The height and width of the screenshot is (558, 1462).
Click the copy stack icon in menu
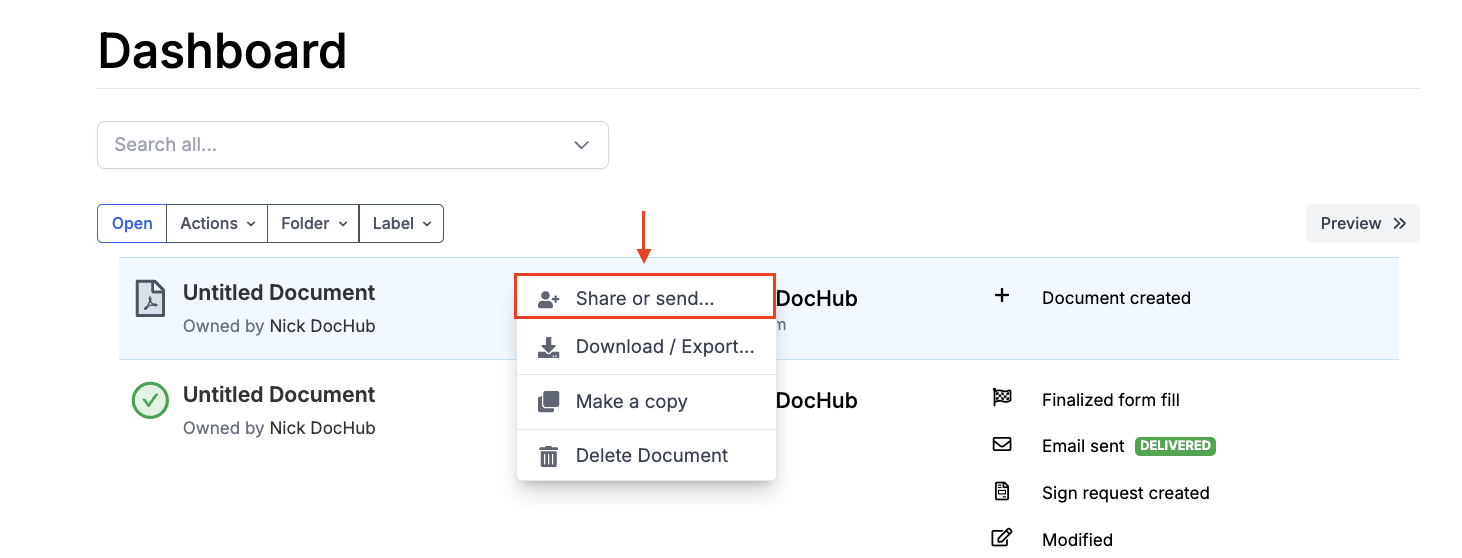tap(548, 402)
